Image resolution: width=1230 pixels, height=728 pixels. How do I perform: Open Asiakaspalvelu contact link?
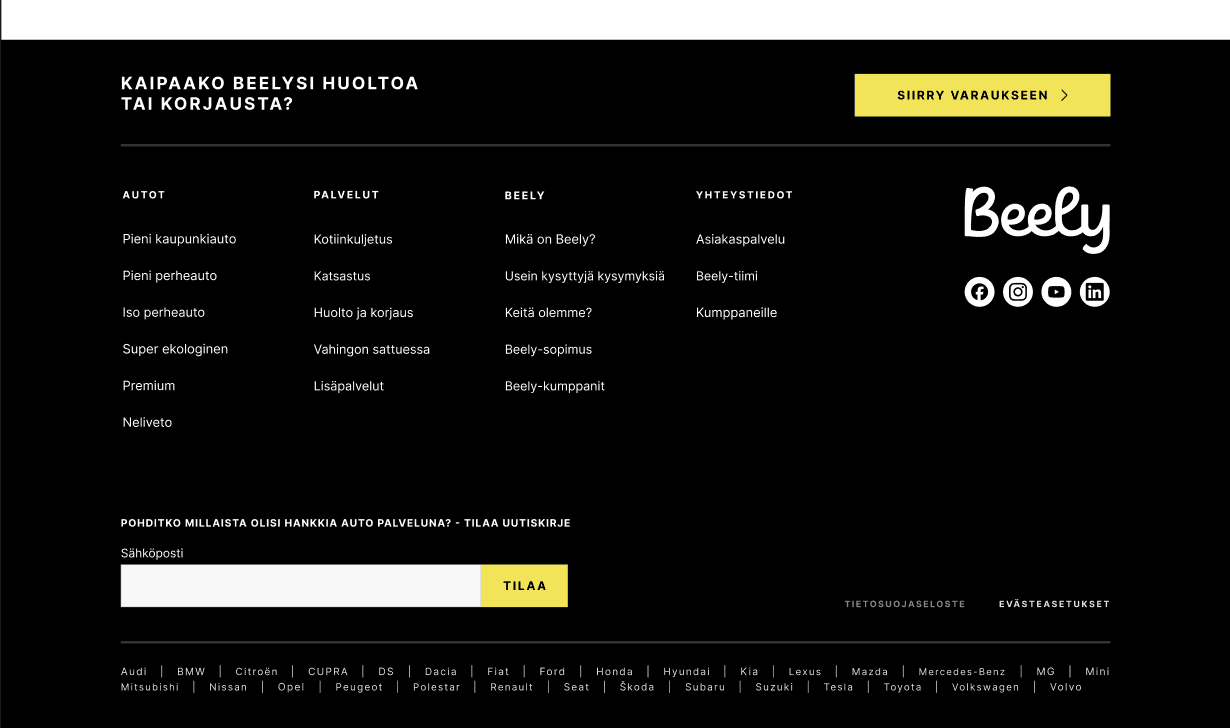tap(740, 239)
